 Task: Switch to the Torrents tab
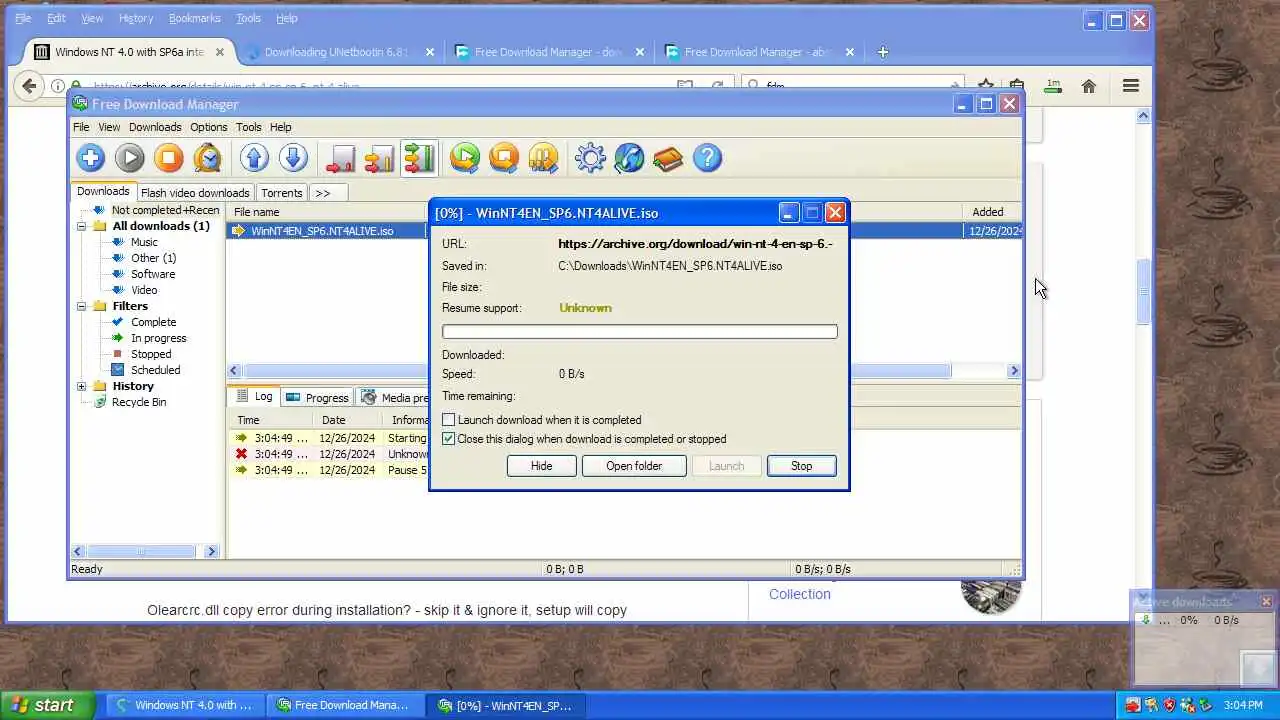(x=282, y=193)
